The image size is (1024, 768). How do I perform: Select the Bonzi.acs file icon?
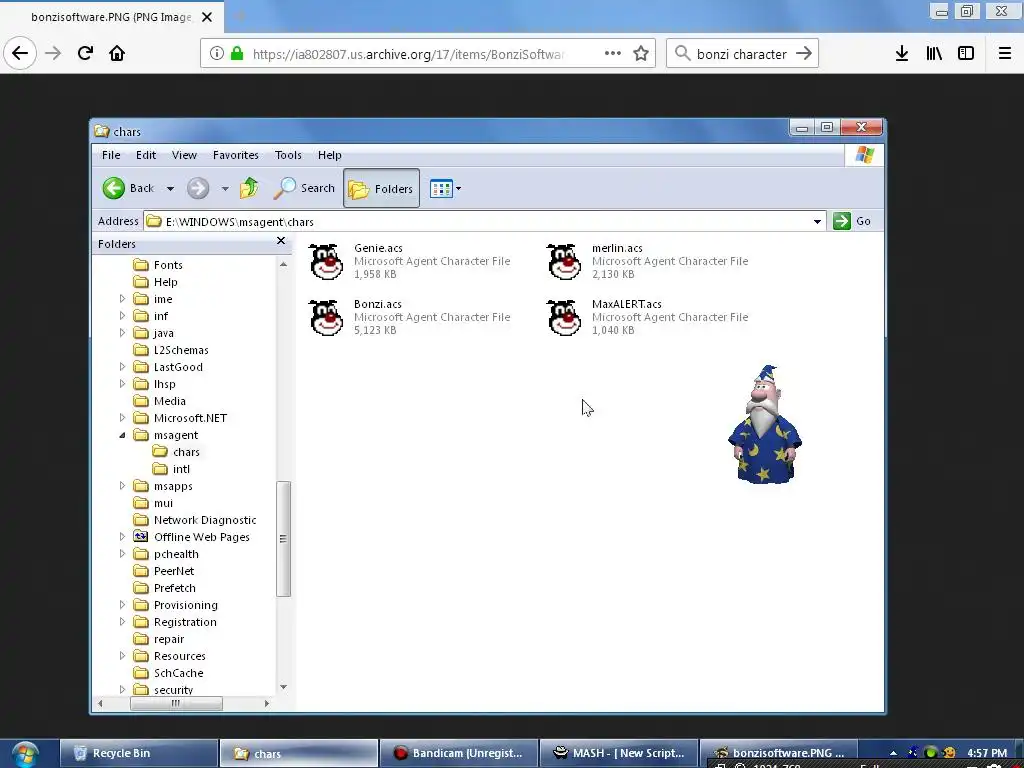[x=326, y=318]
